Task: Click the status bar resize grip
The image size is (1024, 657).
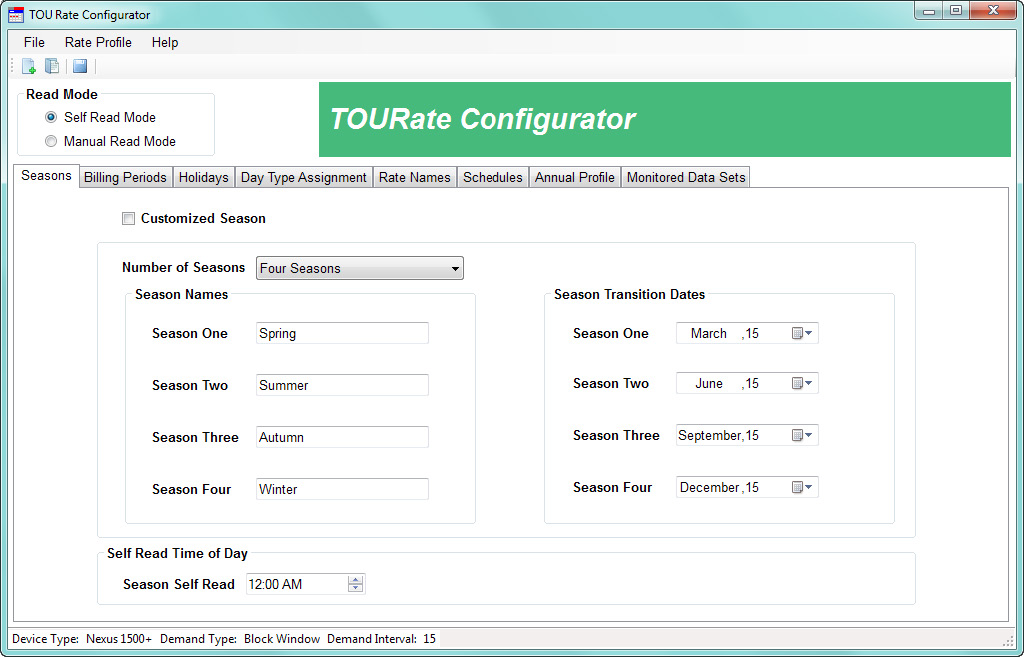Action: tap(1008, 641)
